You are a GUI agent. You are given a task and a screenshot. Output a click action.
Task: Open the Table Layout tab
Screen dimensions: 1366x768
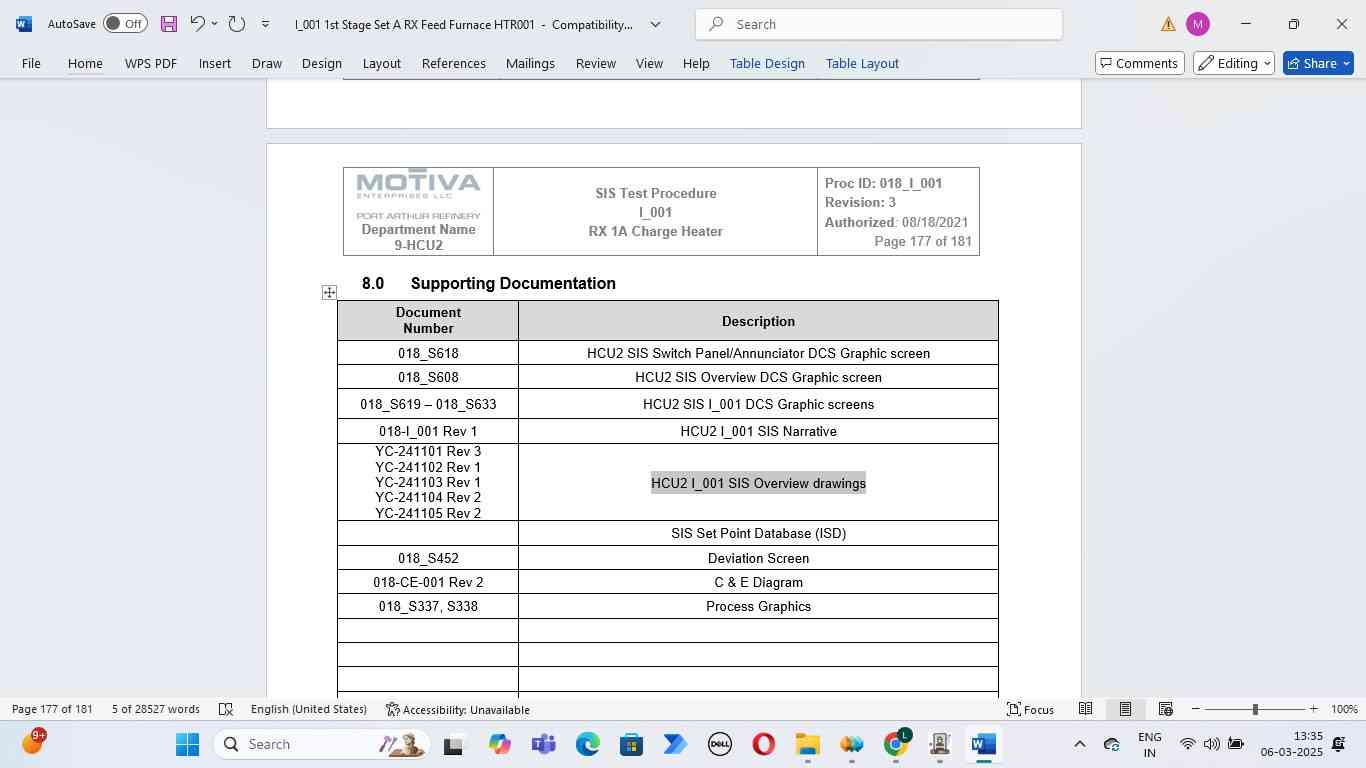pyautogui.click(x=862, y=63)
